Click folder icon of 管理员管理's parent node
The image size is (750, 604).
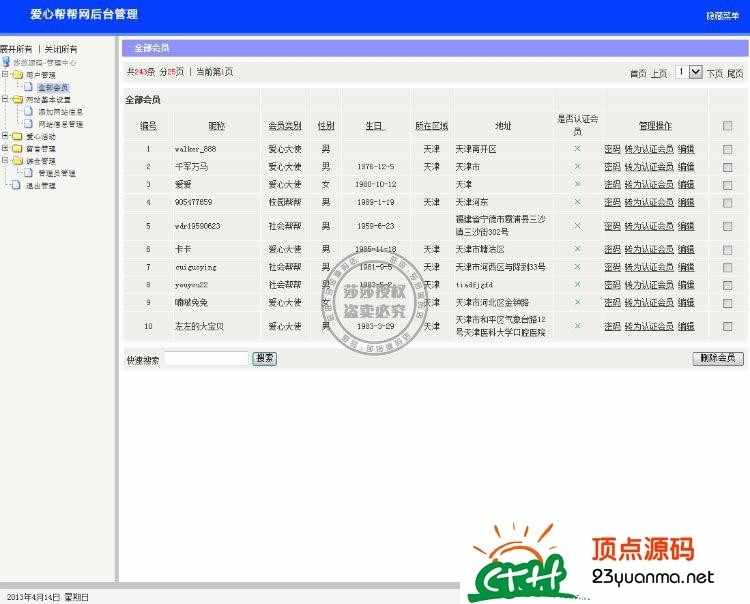tap(18, 161)
